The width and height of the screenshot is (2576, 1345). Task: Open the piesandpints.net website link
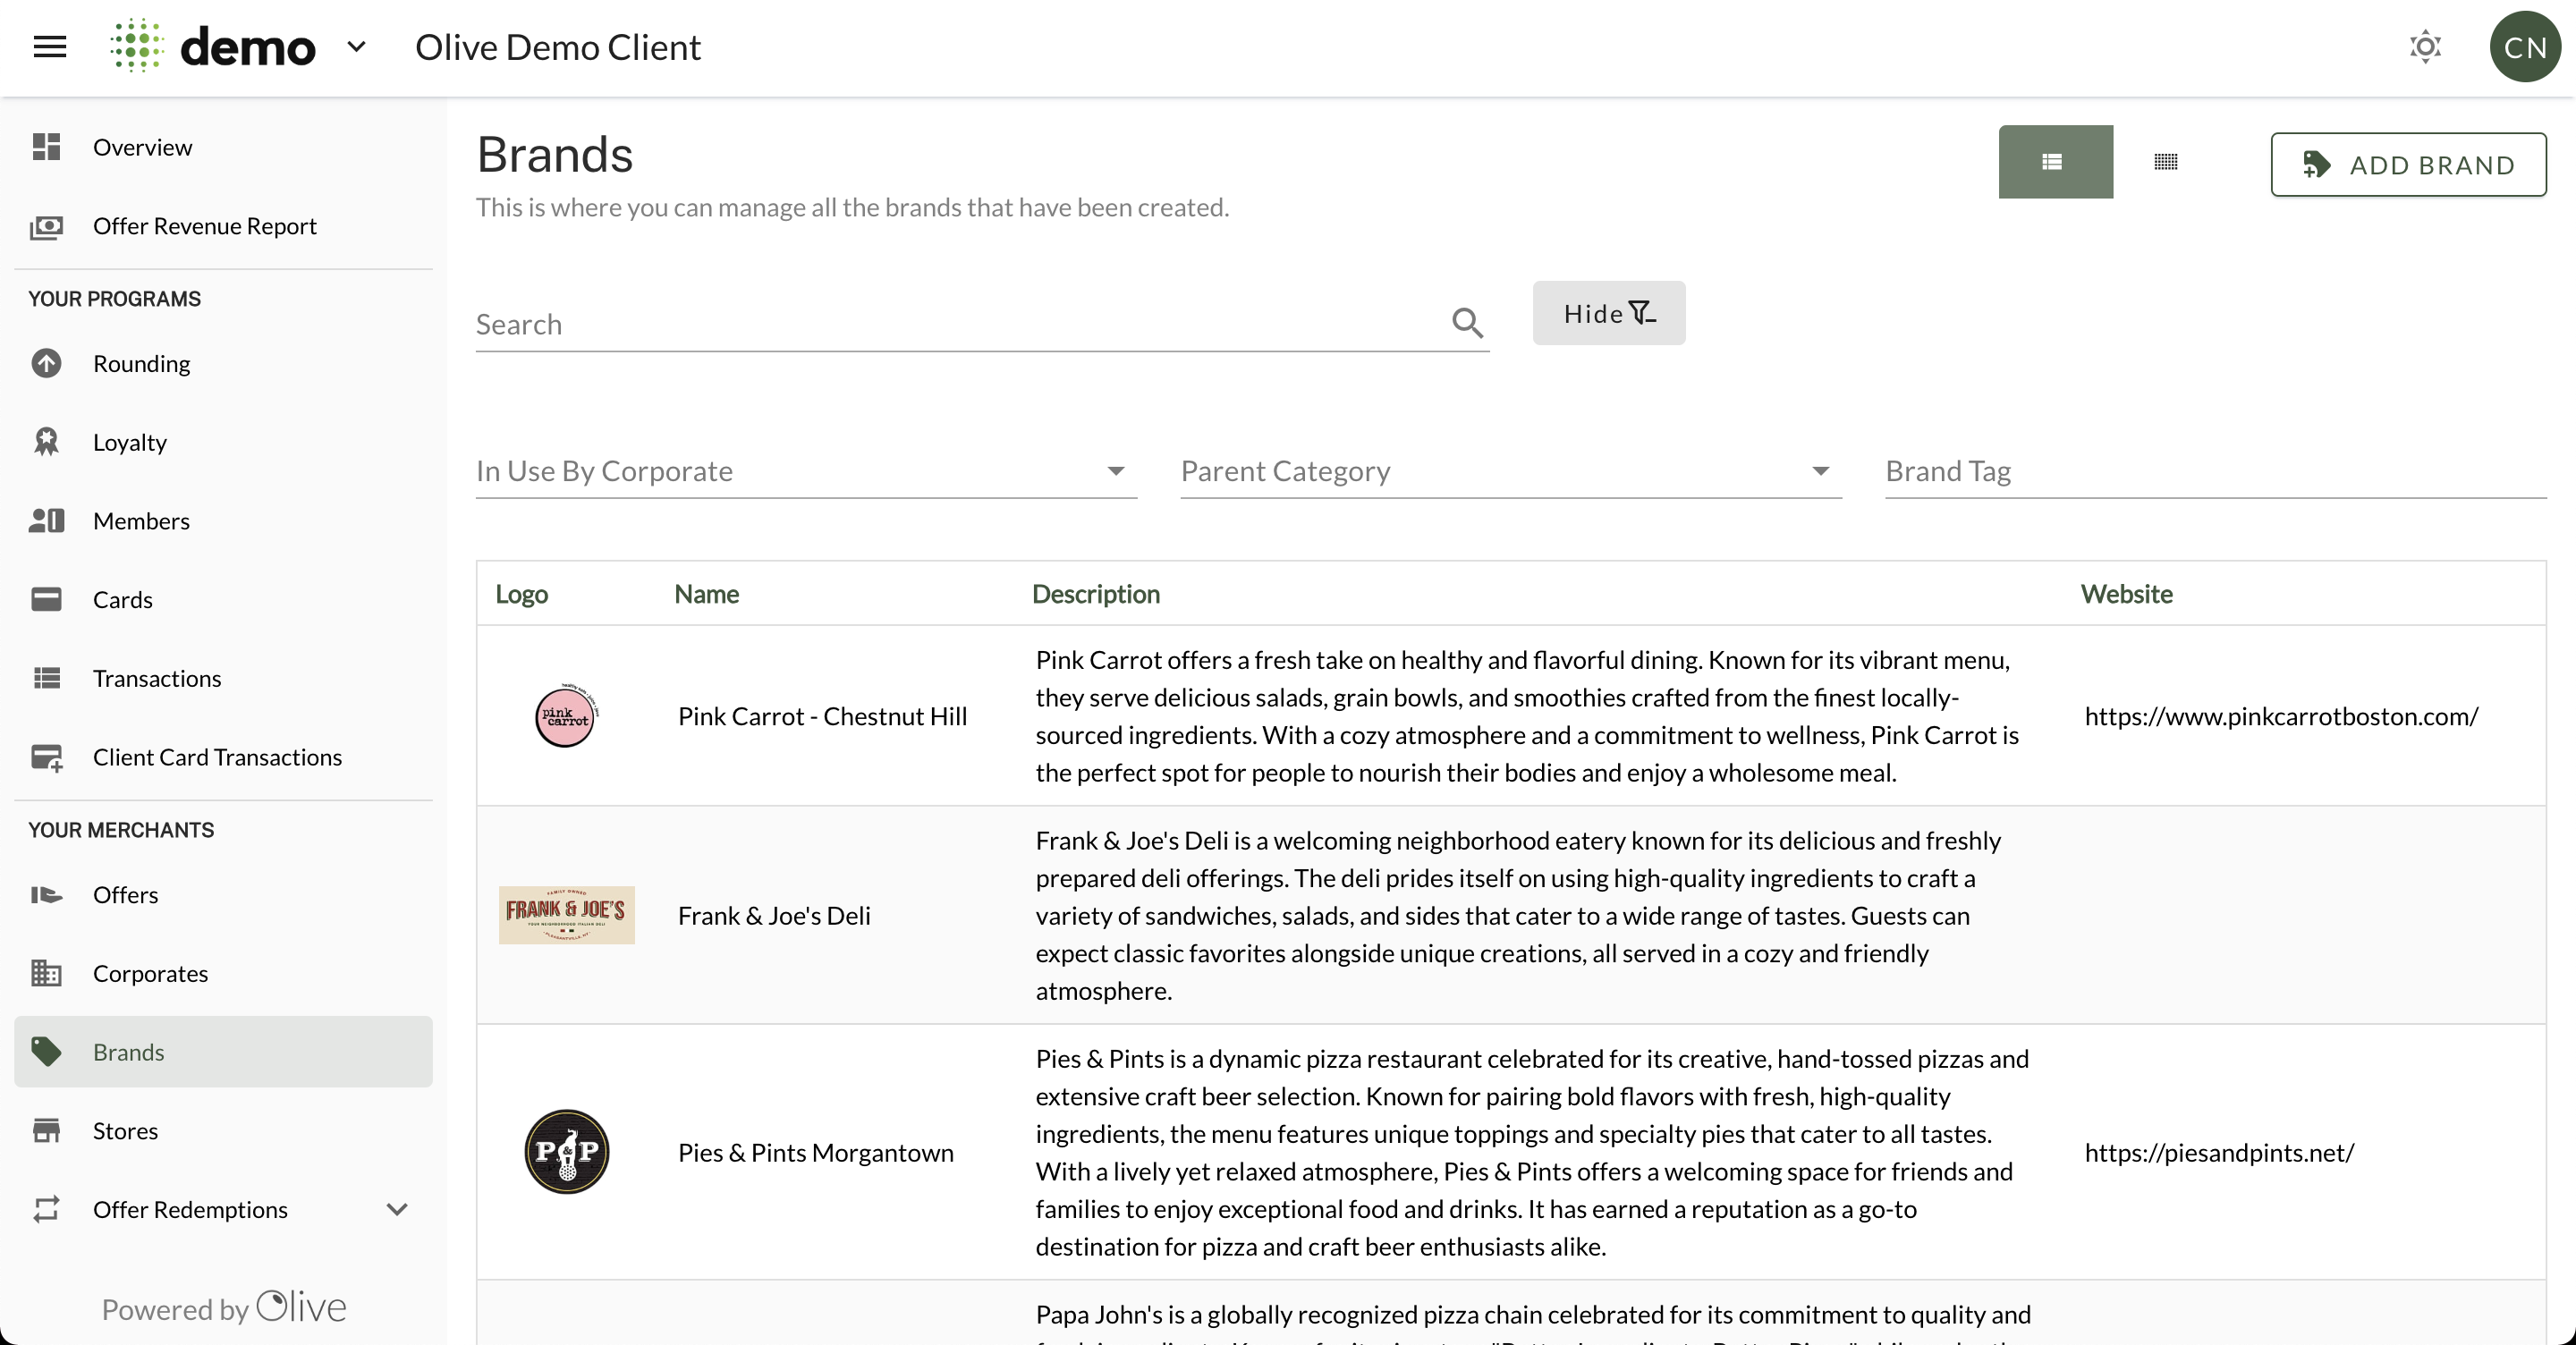click(2219, 1153)
